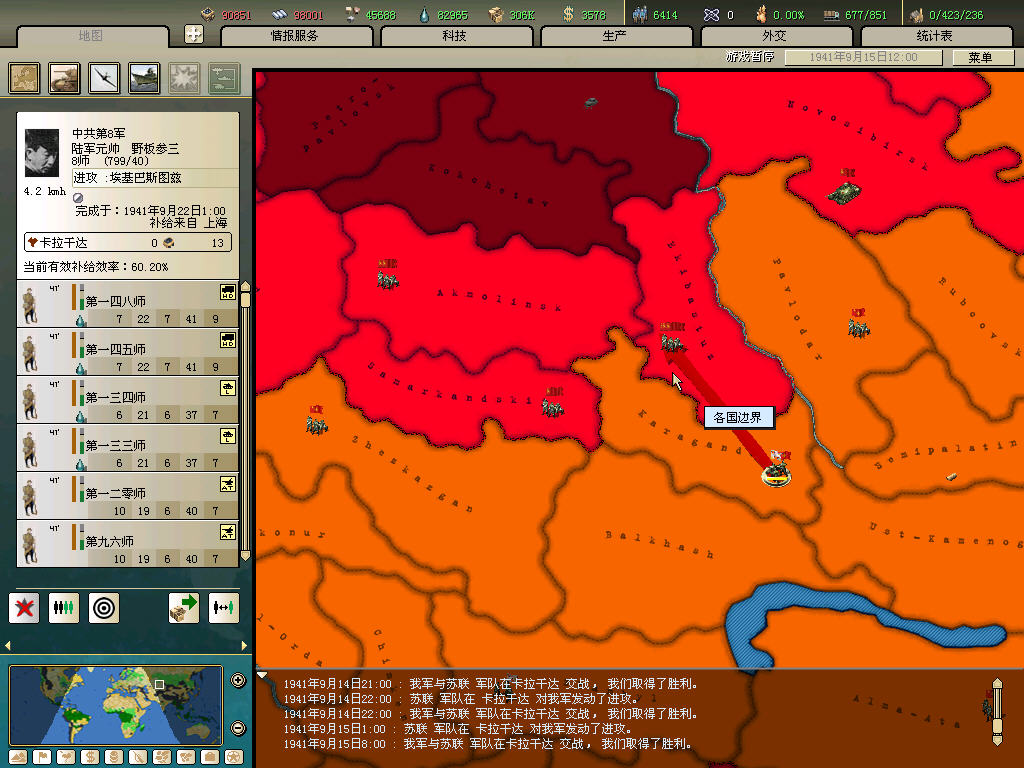This screenshot has width=1024, height=768.
Task: Click the black and green soldiers reorganize icon
Action: coord(64,608)
